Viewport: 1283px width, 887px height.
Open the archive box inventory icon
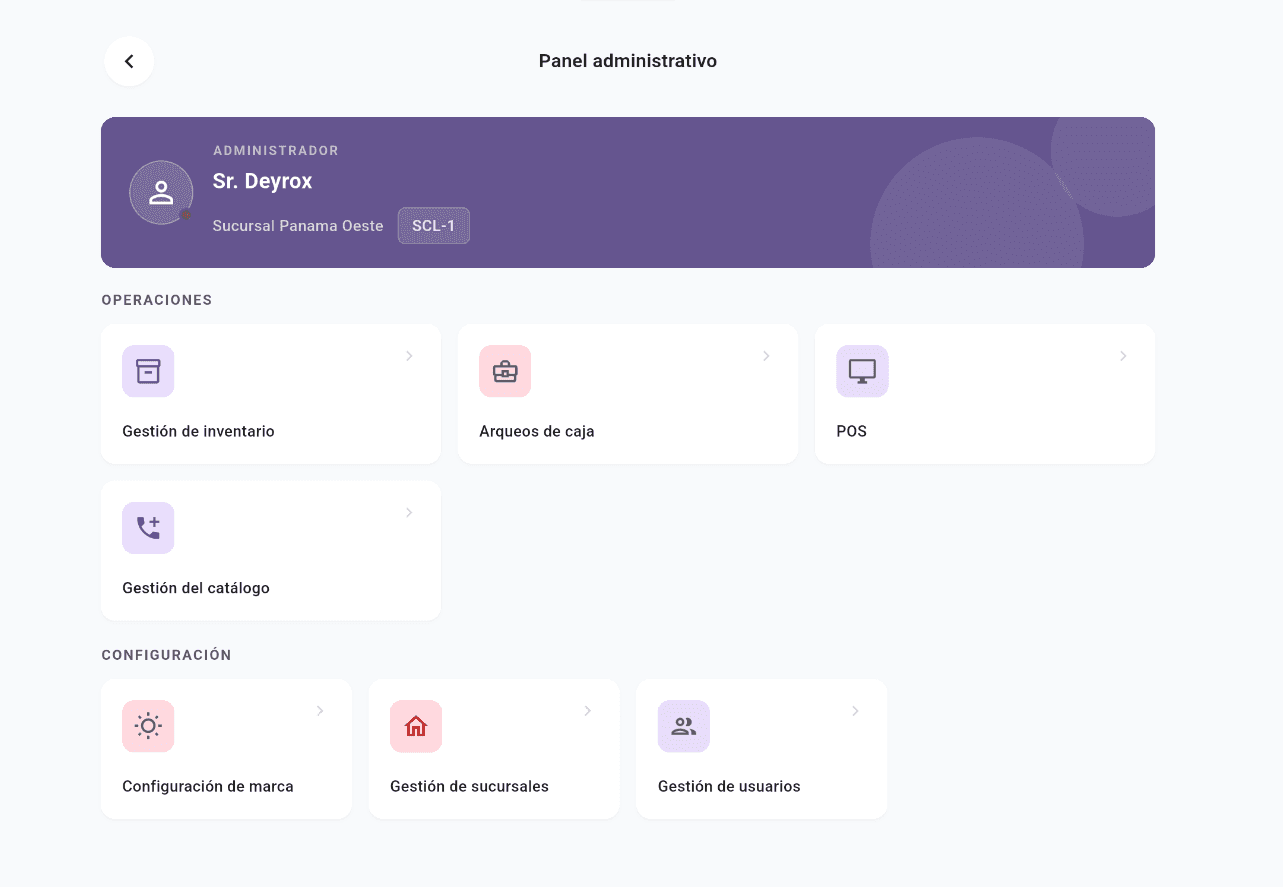(x=148, y=371)
